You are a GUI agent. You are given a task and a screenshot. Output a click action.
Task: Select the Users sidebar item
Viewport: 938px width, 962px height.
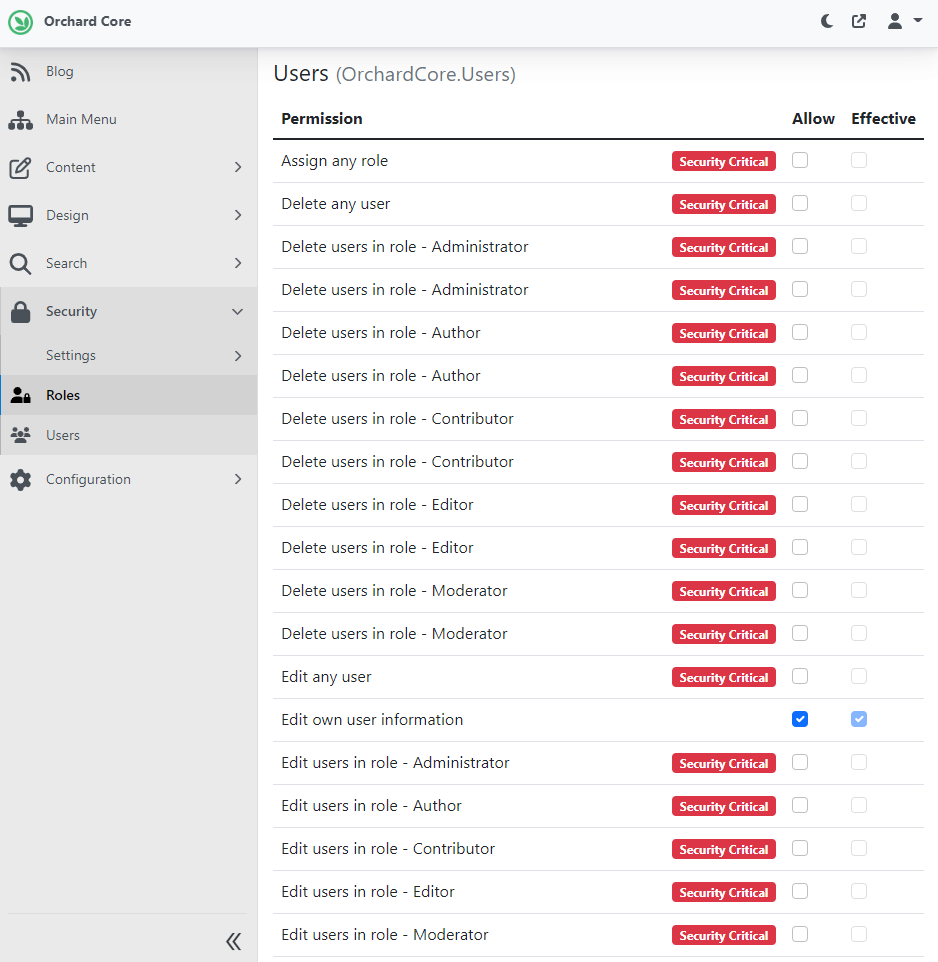point(129,435)
